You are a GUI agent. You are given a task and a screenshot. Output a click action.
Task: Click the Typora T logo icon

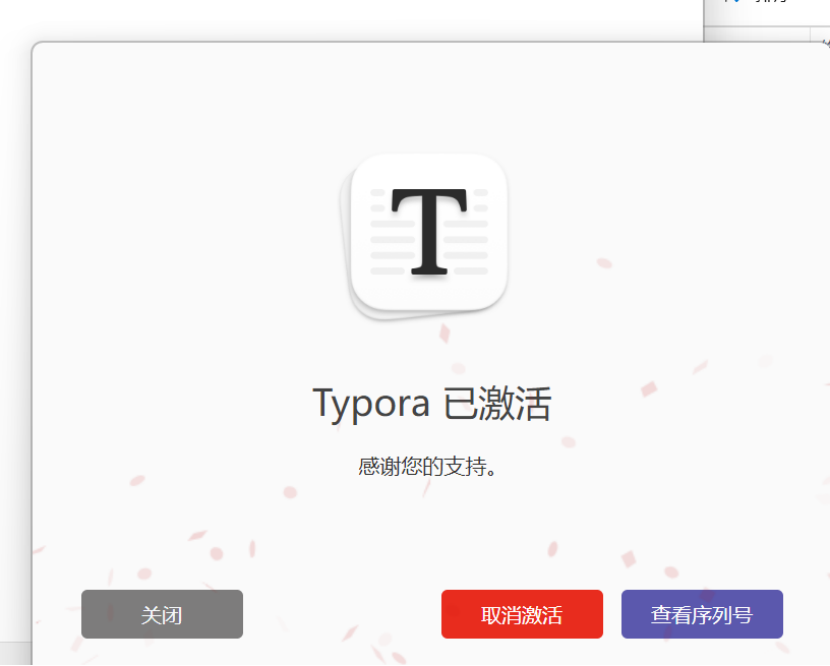click(x=424, y=236)
